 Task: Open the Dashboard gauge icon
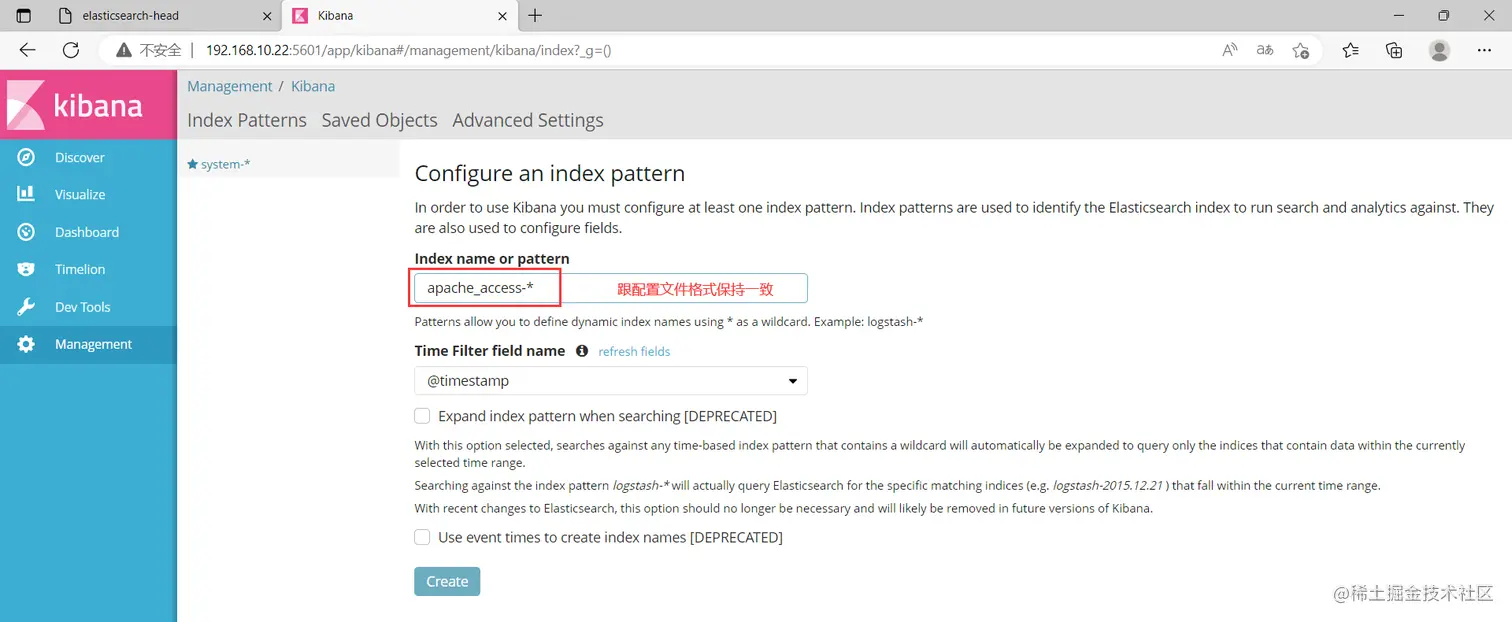click(26, 232)
